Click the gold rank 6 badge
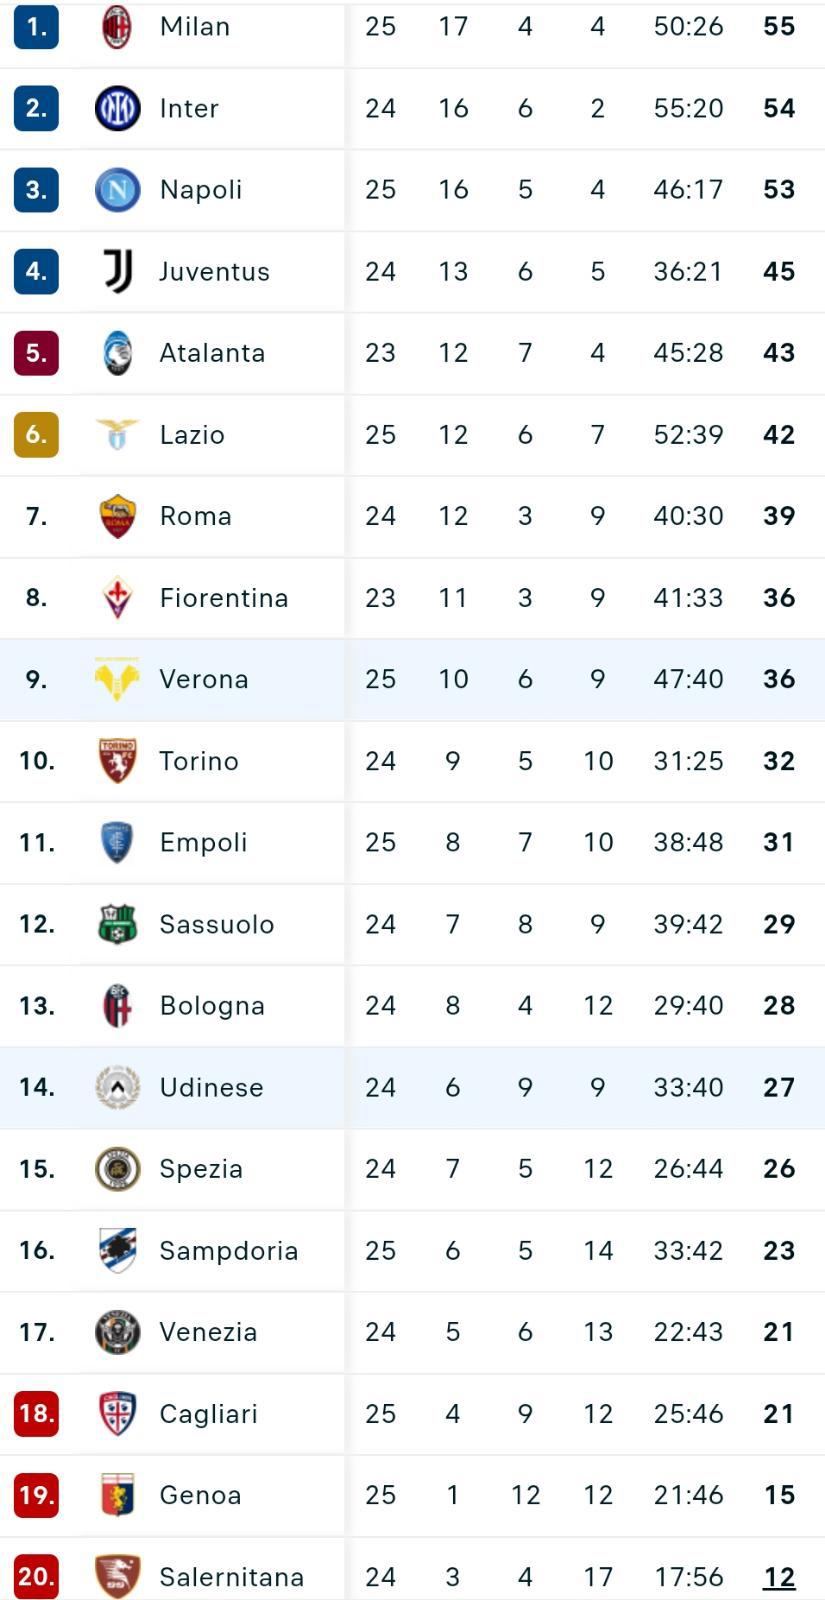The width and height of the screenshot is (825, 1600). point(36,434)
